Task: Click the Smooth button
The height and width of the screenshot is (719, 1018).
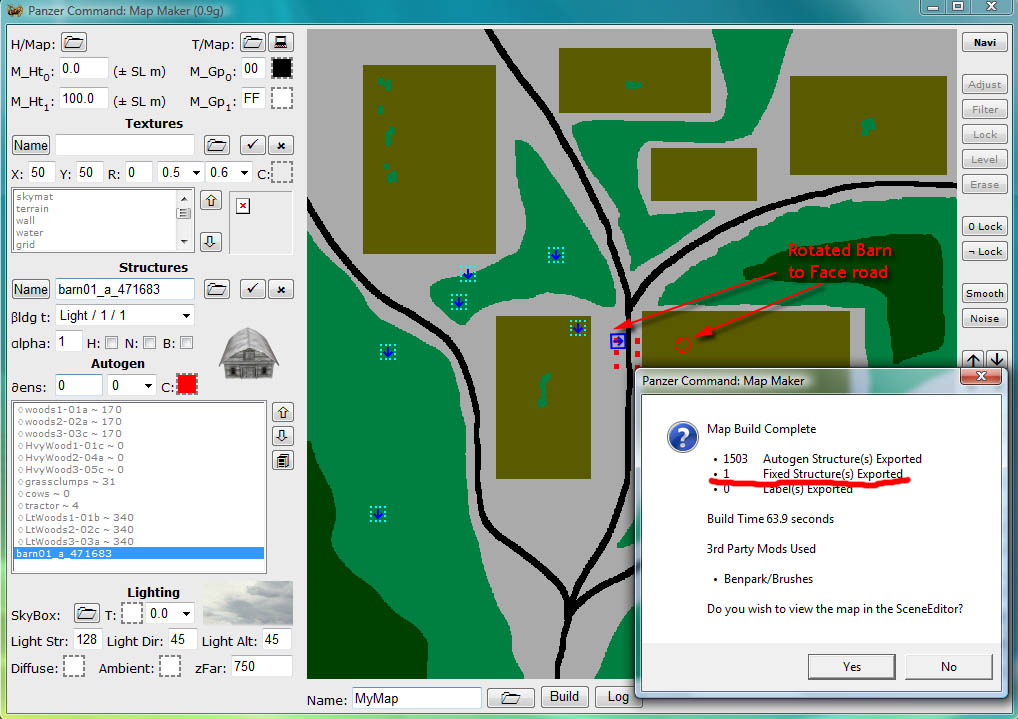Action: [x=984, y=294]
